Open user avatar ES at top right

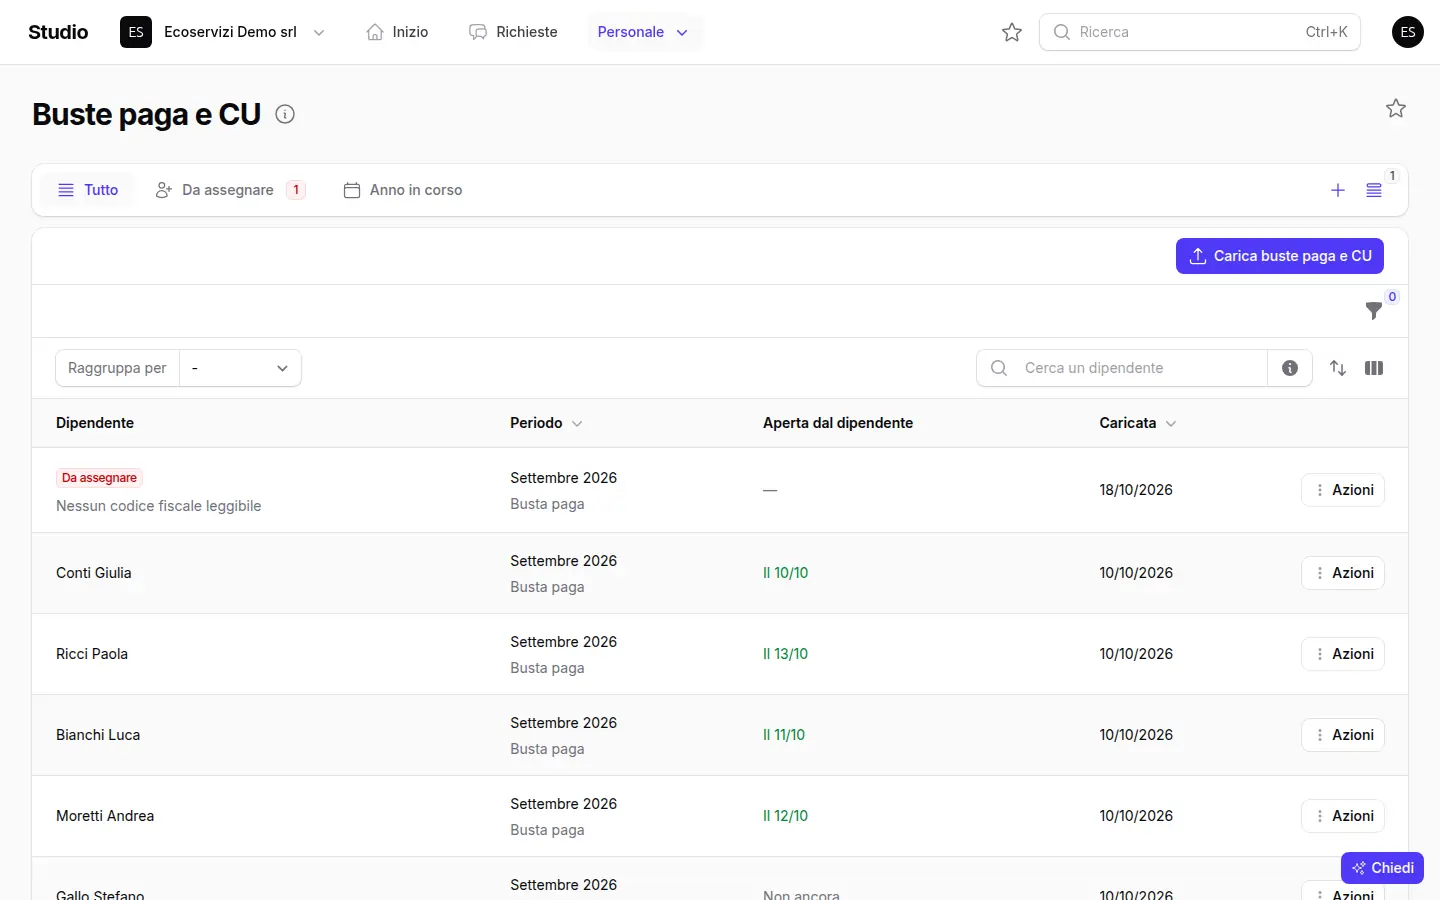1408,32
